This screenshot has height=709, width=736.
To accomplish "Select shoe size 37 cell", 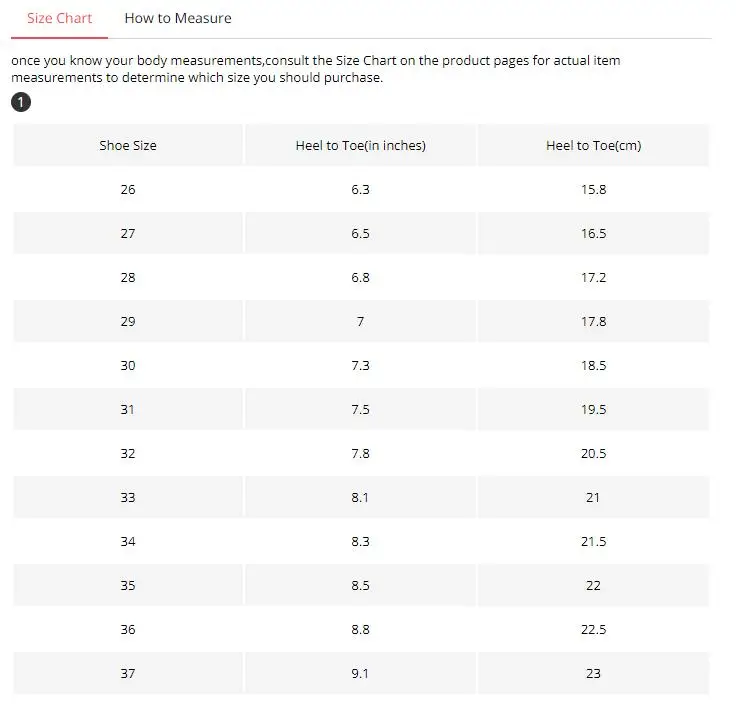I will [128, 674].
